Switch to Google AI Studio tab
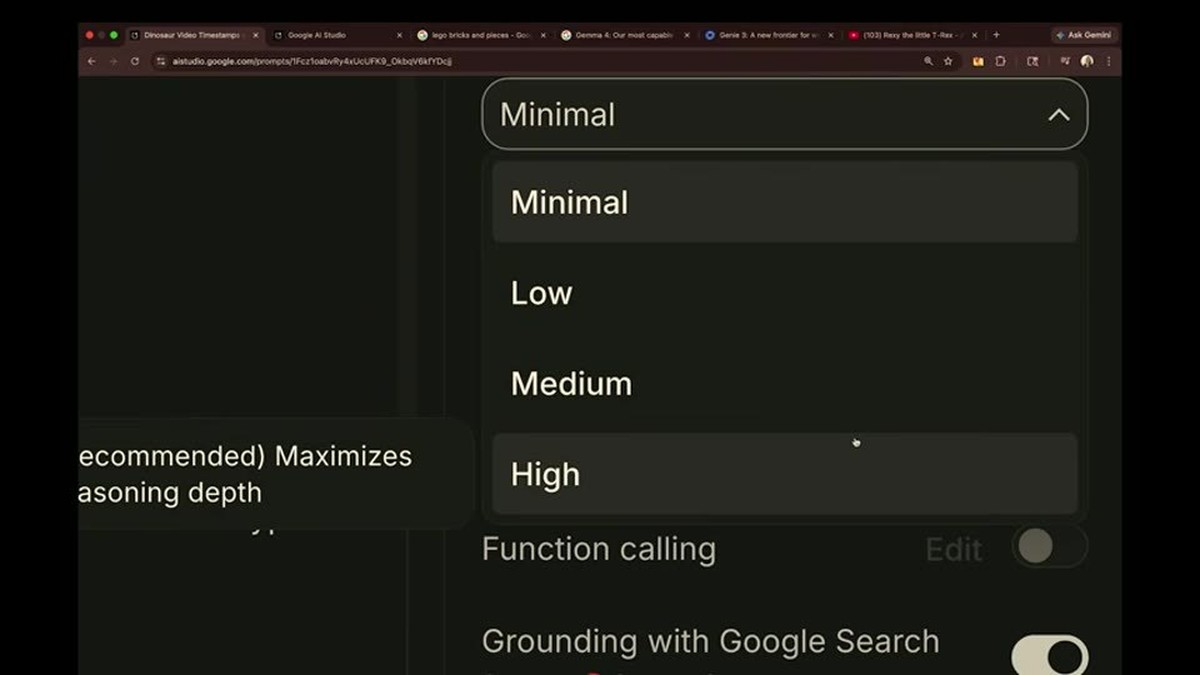Image resolution: width=1200 pixels, height=675 pixels. (x=337, y=35)
